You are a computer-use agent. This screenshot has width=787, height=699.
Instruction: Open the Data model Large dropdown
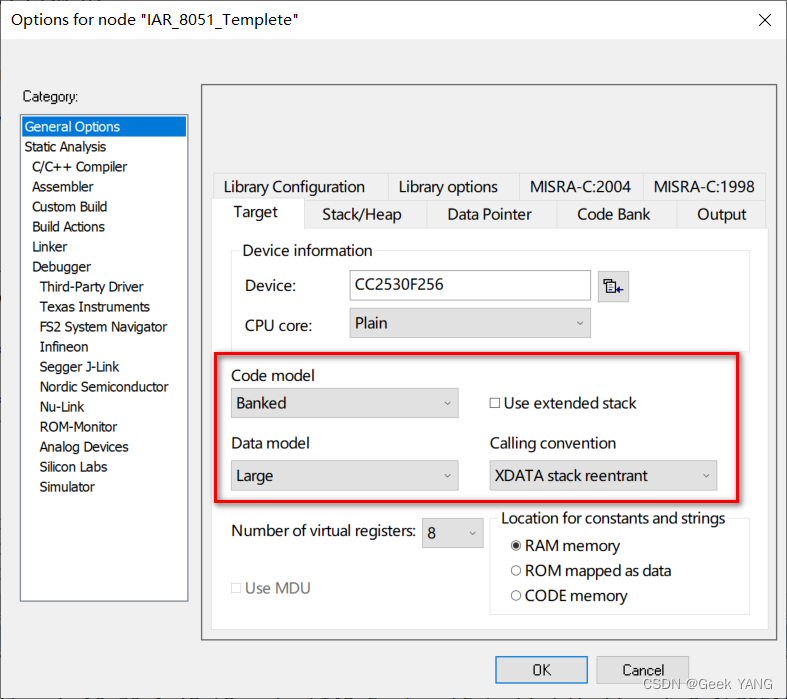pyautogui.click(x=344, y=475)
